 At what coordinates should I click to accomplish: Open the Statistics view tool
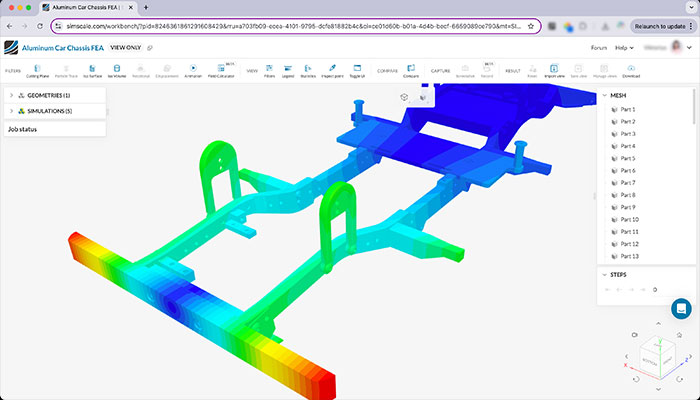[x=308, y=71]
